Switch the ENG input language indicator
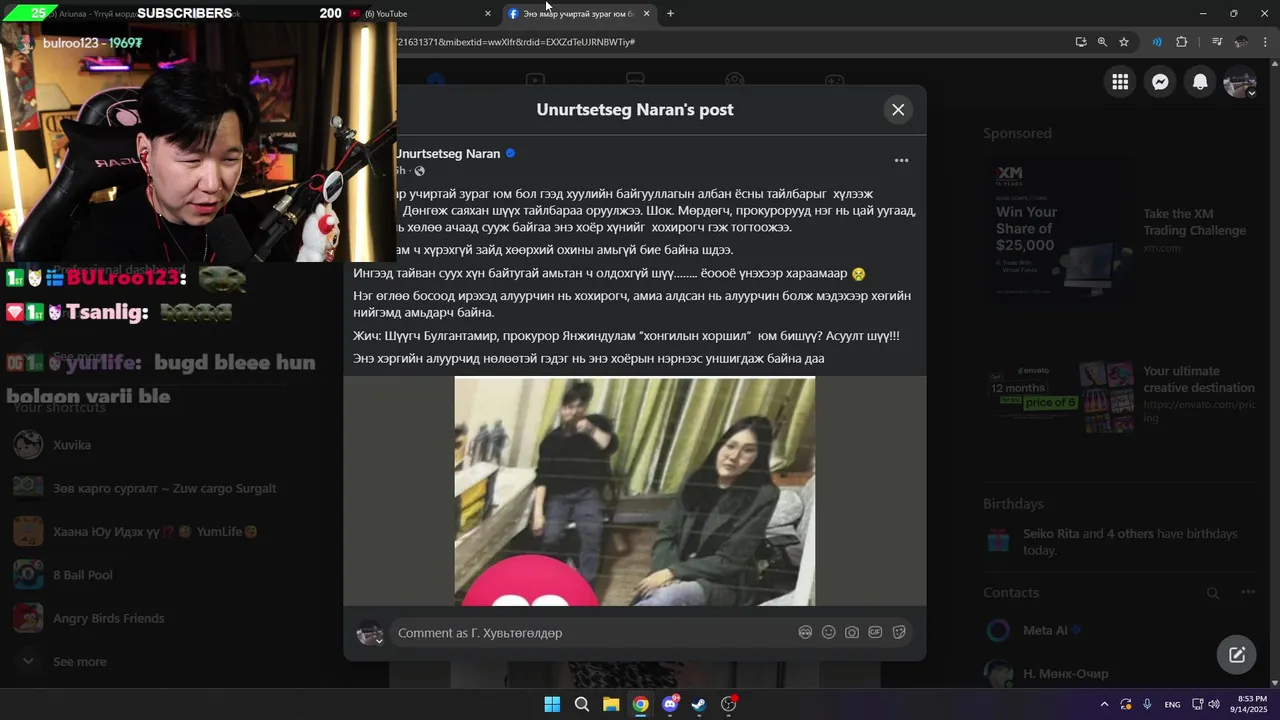 pyautogui.click(x=1172, y=704)
